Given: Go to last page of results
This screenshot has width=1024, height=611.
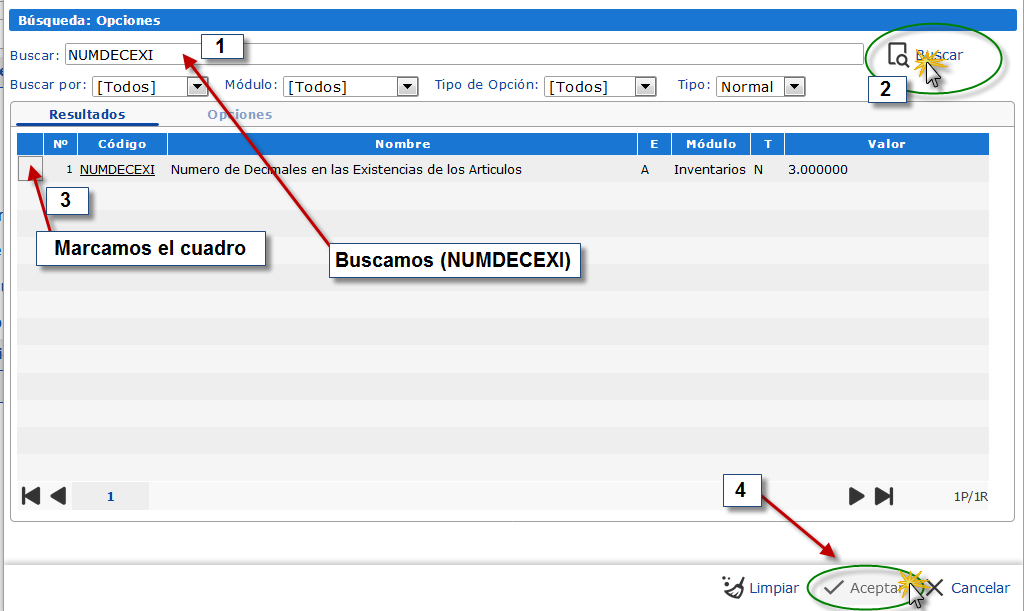Looking at the screenshot, I should [x=884, y=496].
